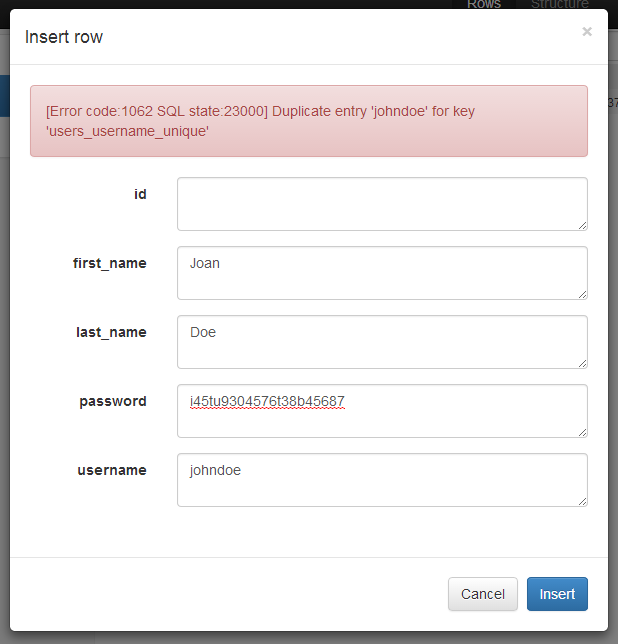Click the username textarea resize handle
This screenshot has height=644, width=618.
pyautogui.click(x=582, y=501)
